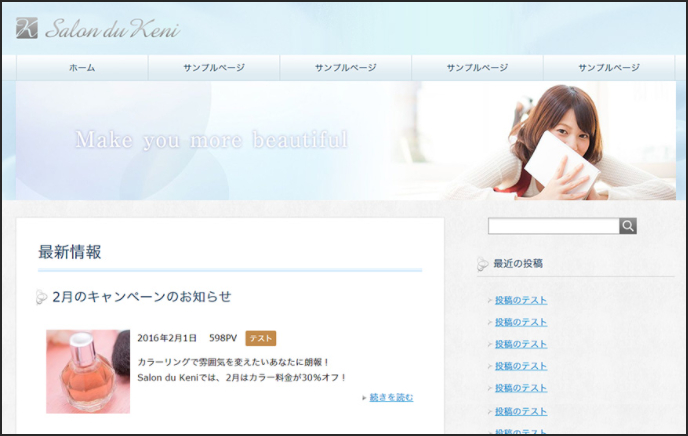The height and width of the screenshot is (436, 688).
Task: Click the first 投稿のテスト link
Action: coord(521,300)
